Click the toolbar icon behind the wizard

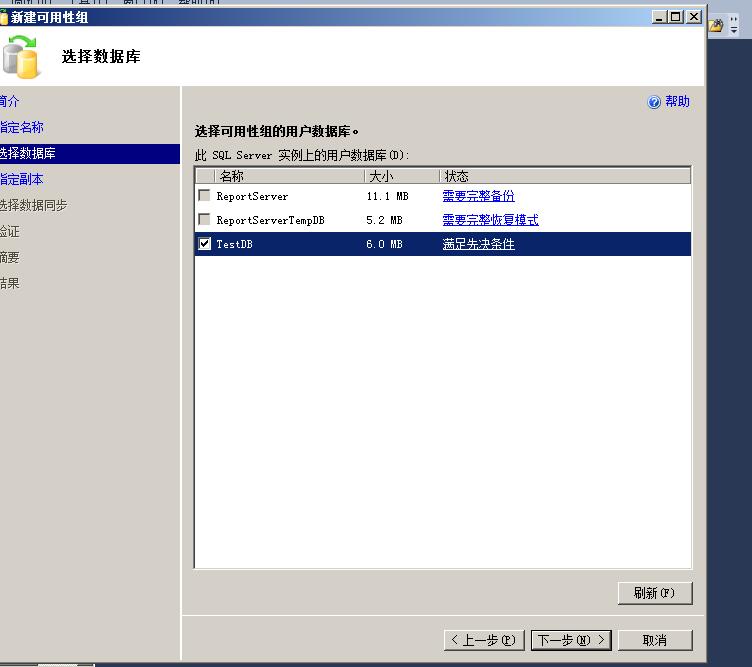tap(716, 25)
